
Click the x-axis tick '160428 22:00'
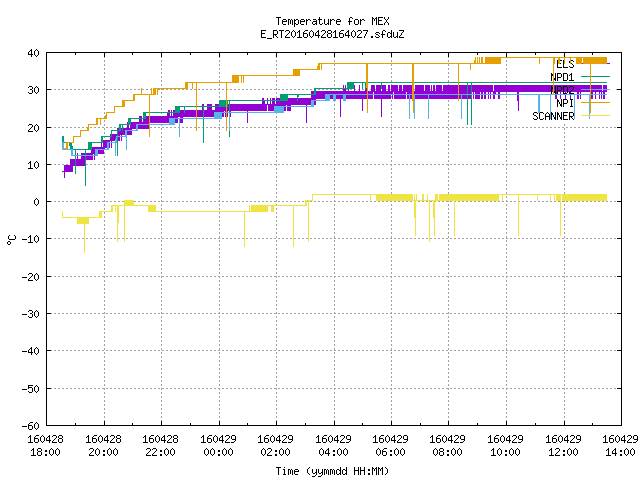click(160, 446)
